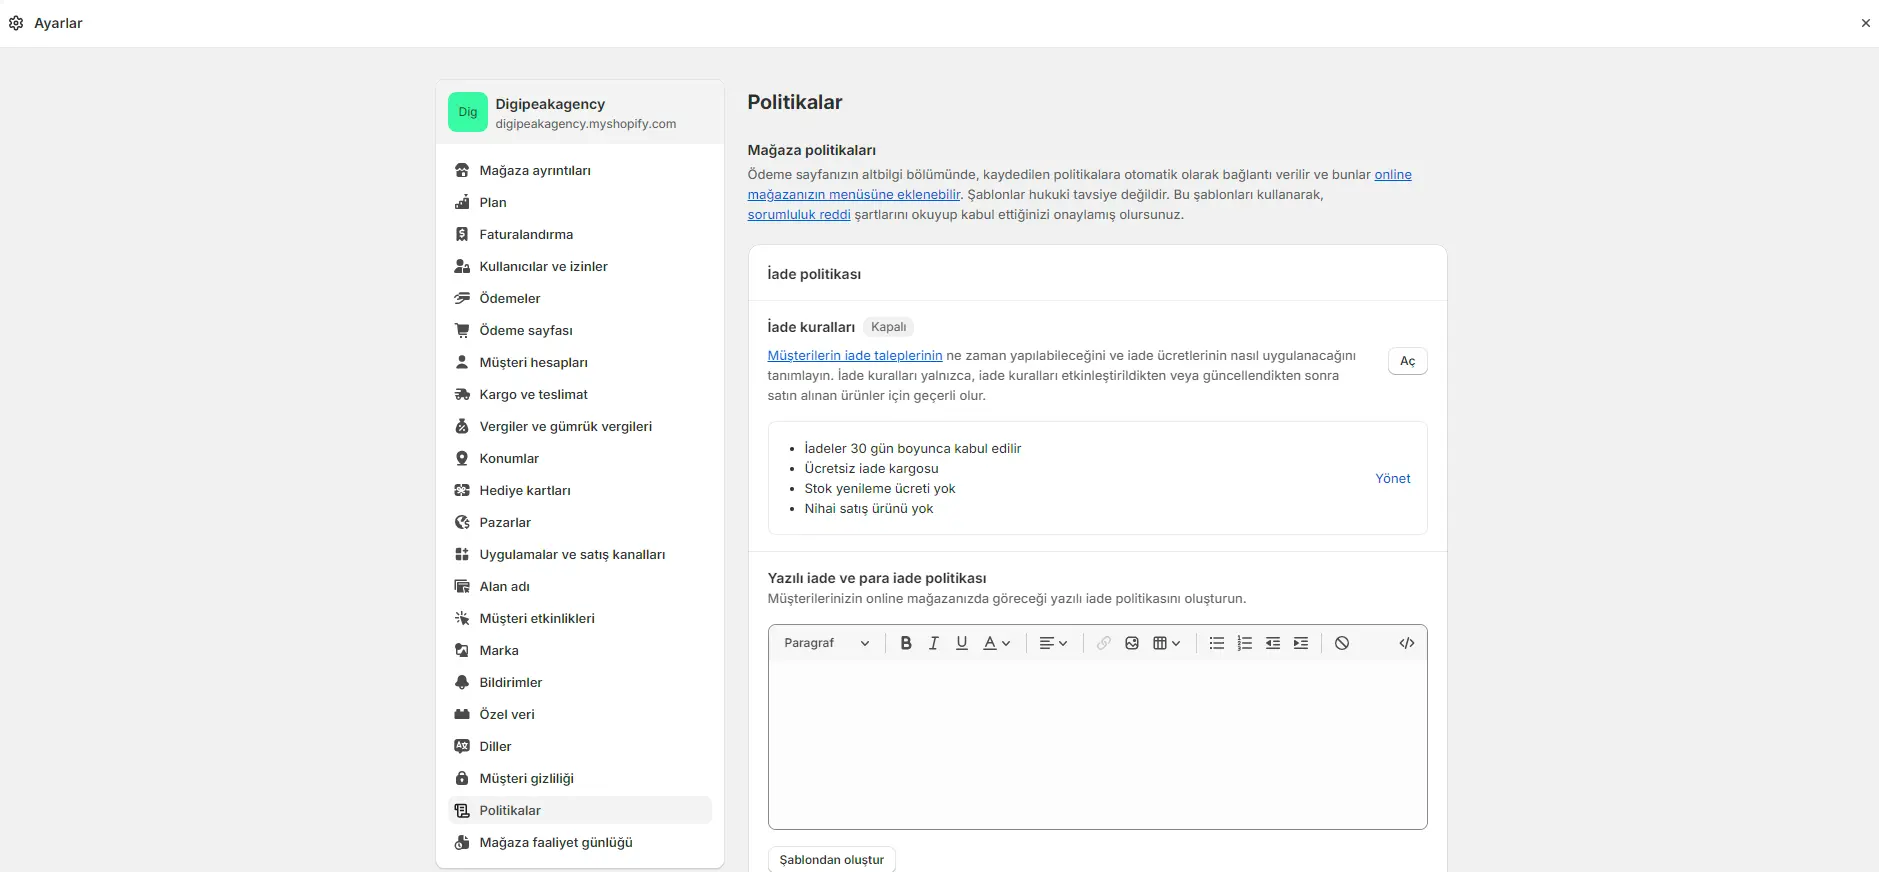
Task: Click the Pazarlar globe icon
Action: pos(462,522)
